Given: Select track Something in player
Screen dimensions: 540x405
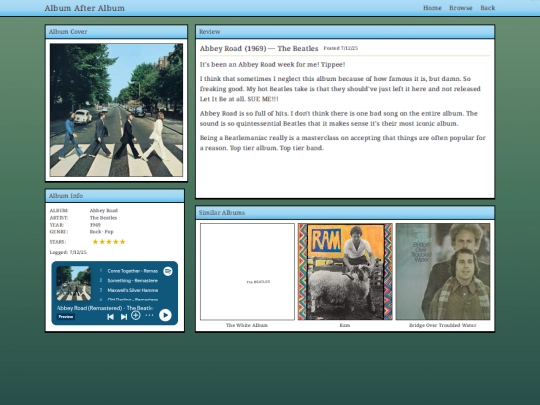Looking at the screenshot, I should [x=133, y=281].
